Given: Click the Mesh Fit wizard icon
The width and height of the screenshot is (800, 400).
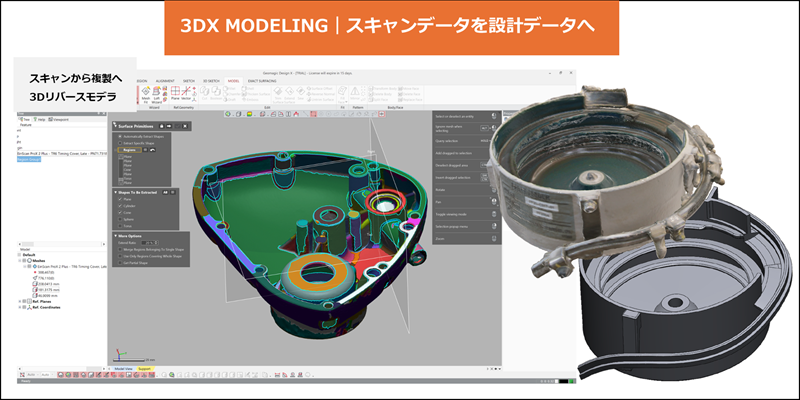Looking at the screenshot, I should coord(146,93).
